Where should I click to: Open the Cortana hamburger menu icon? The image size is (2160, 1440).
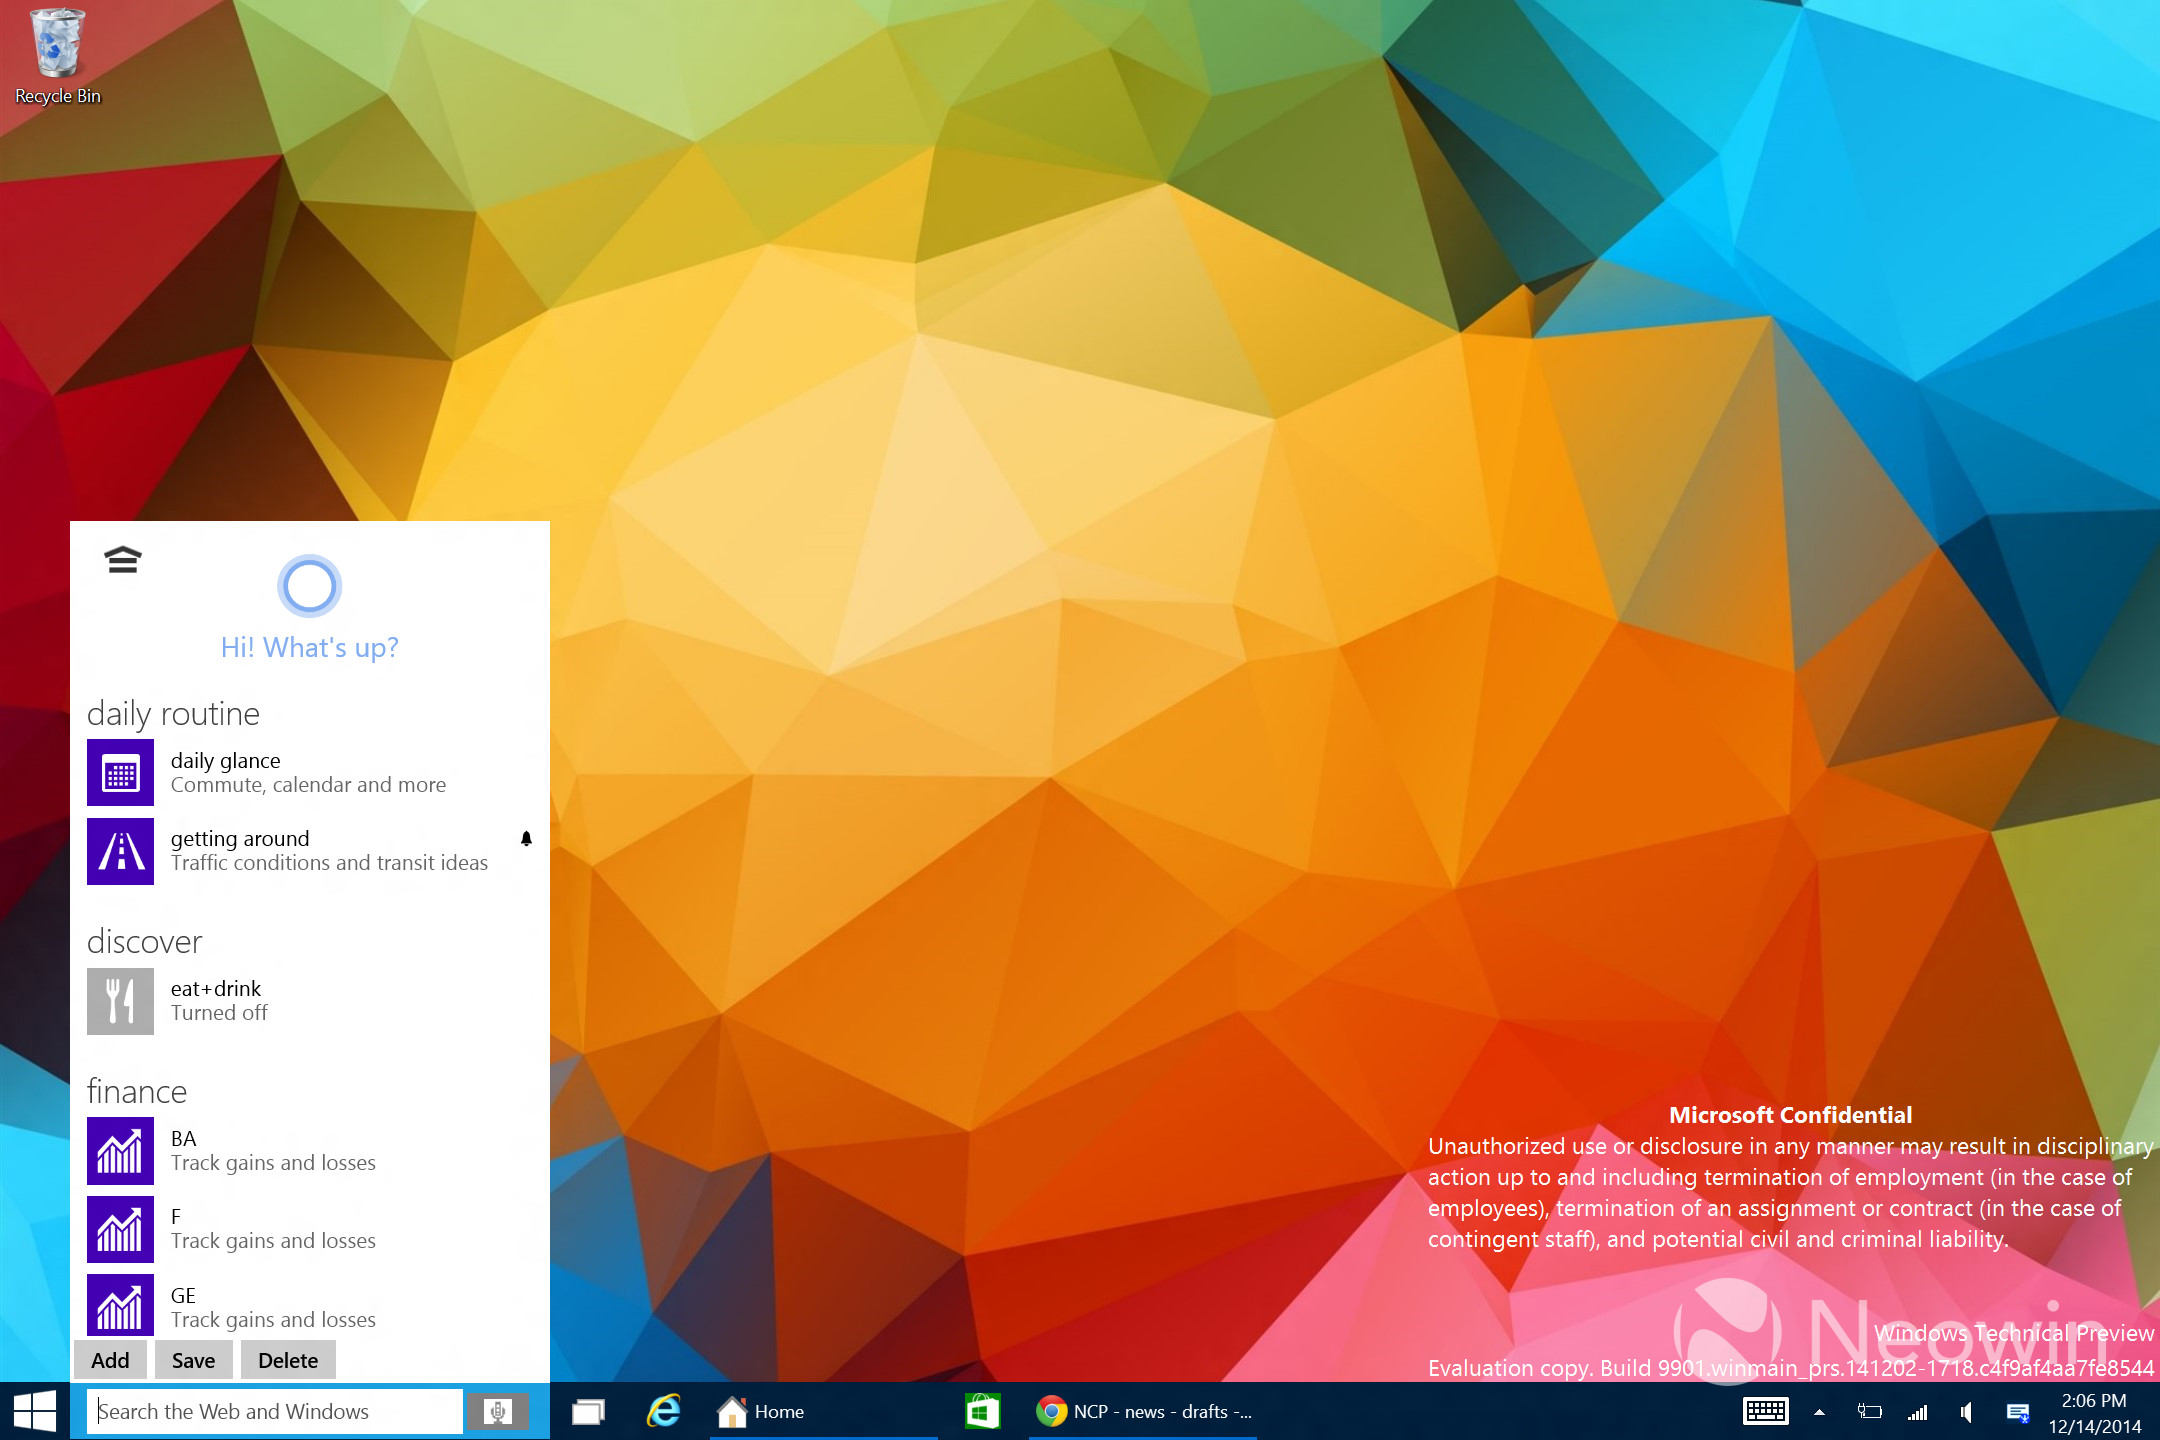click(x=122, y=560)
